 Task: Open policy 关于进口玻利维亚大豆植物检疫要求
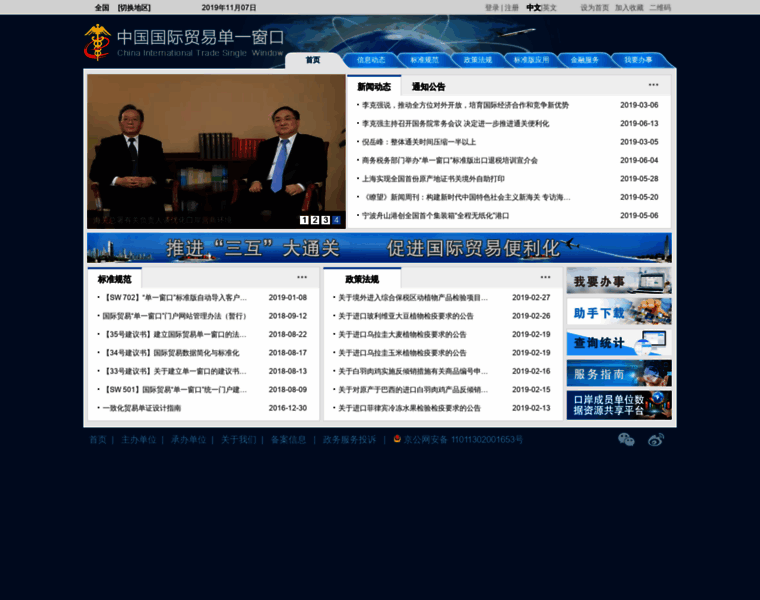coord(406,316)
